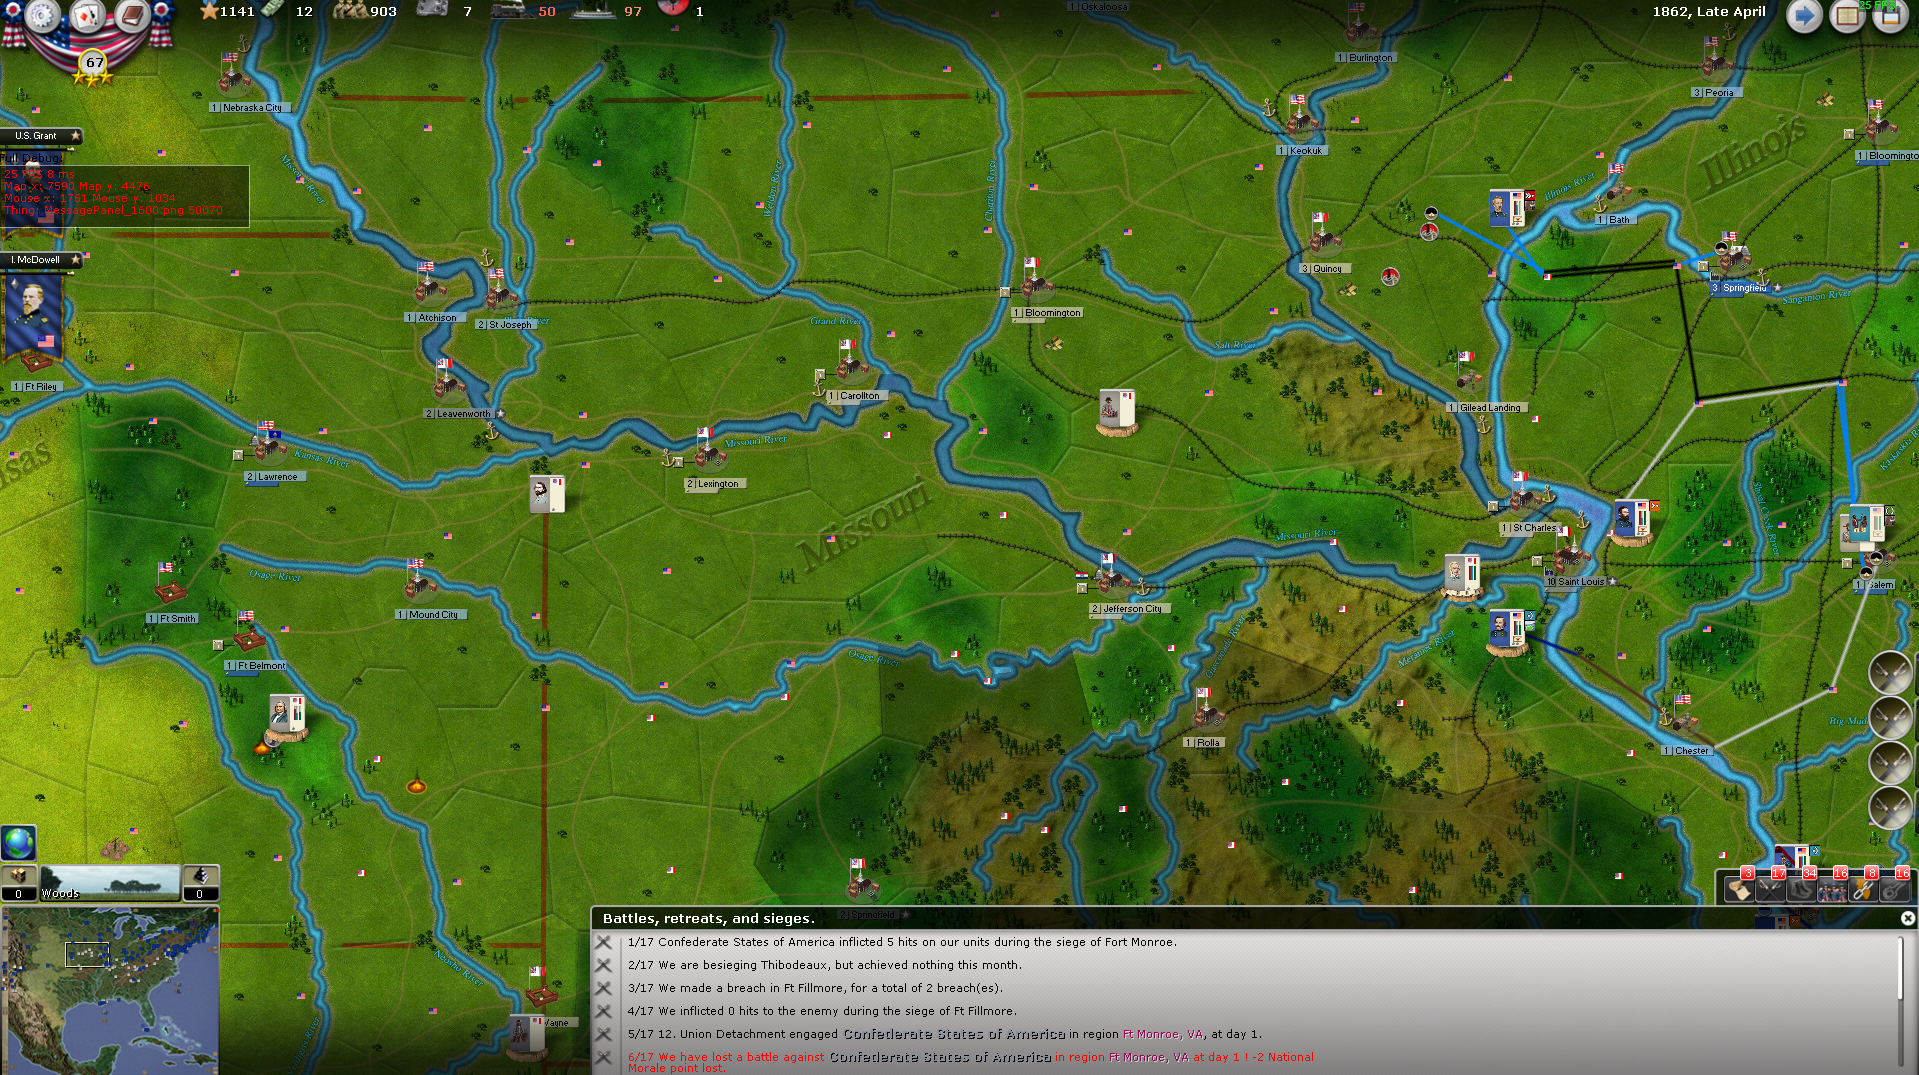This screenshot has width=1919, height=1075.
Task: Open the options gear menu
Action: (43, 15)
